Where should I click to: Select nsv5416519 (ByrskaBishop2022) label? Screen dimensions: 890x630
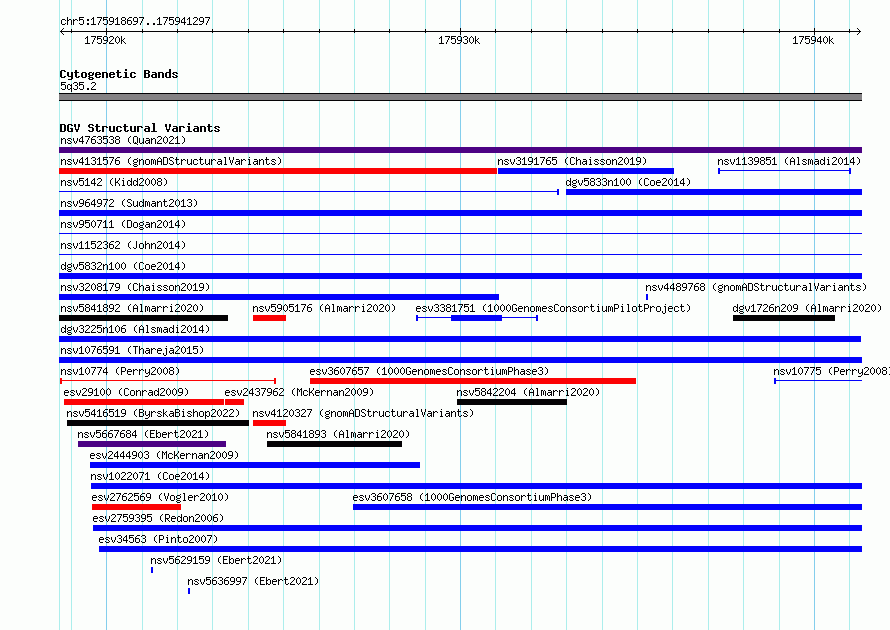[x=153, y=413]
